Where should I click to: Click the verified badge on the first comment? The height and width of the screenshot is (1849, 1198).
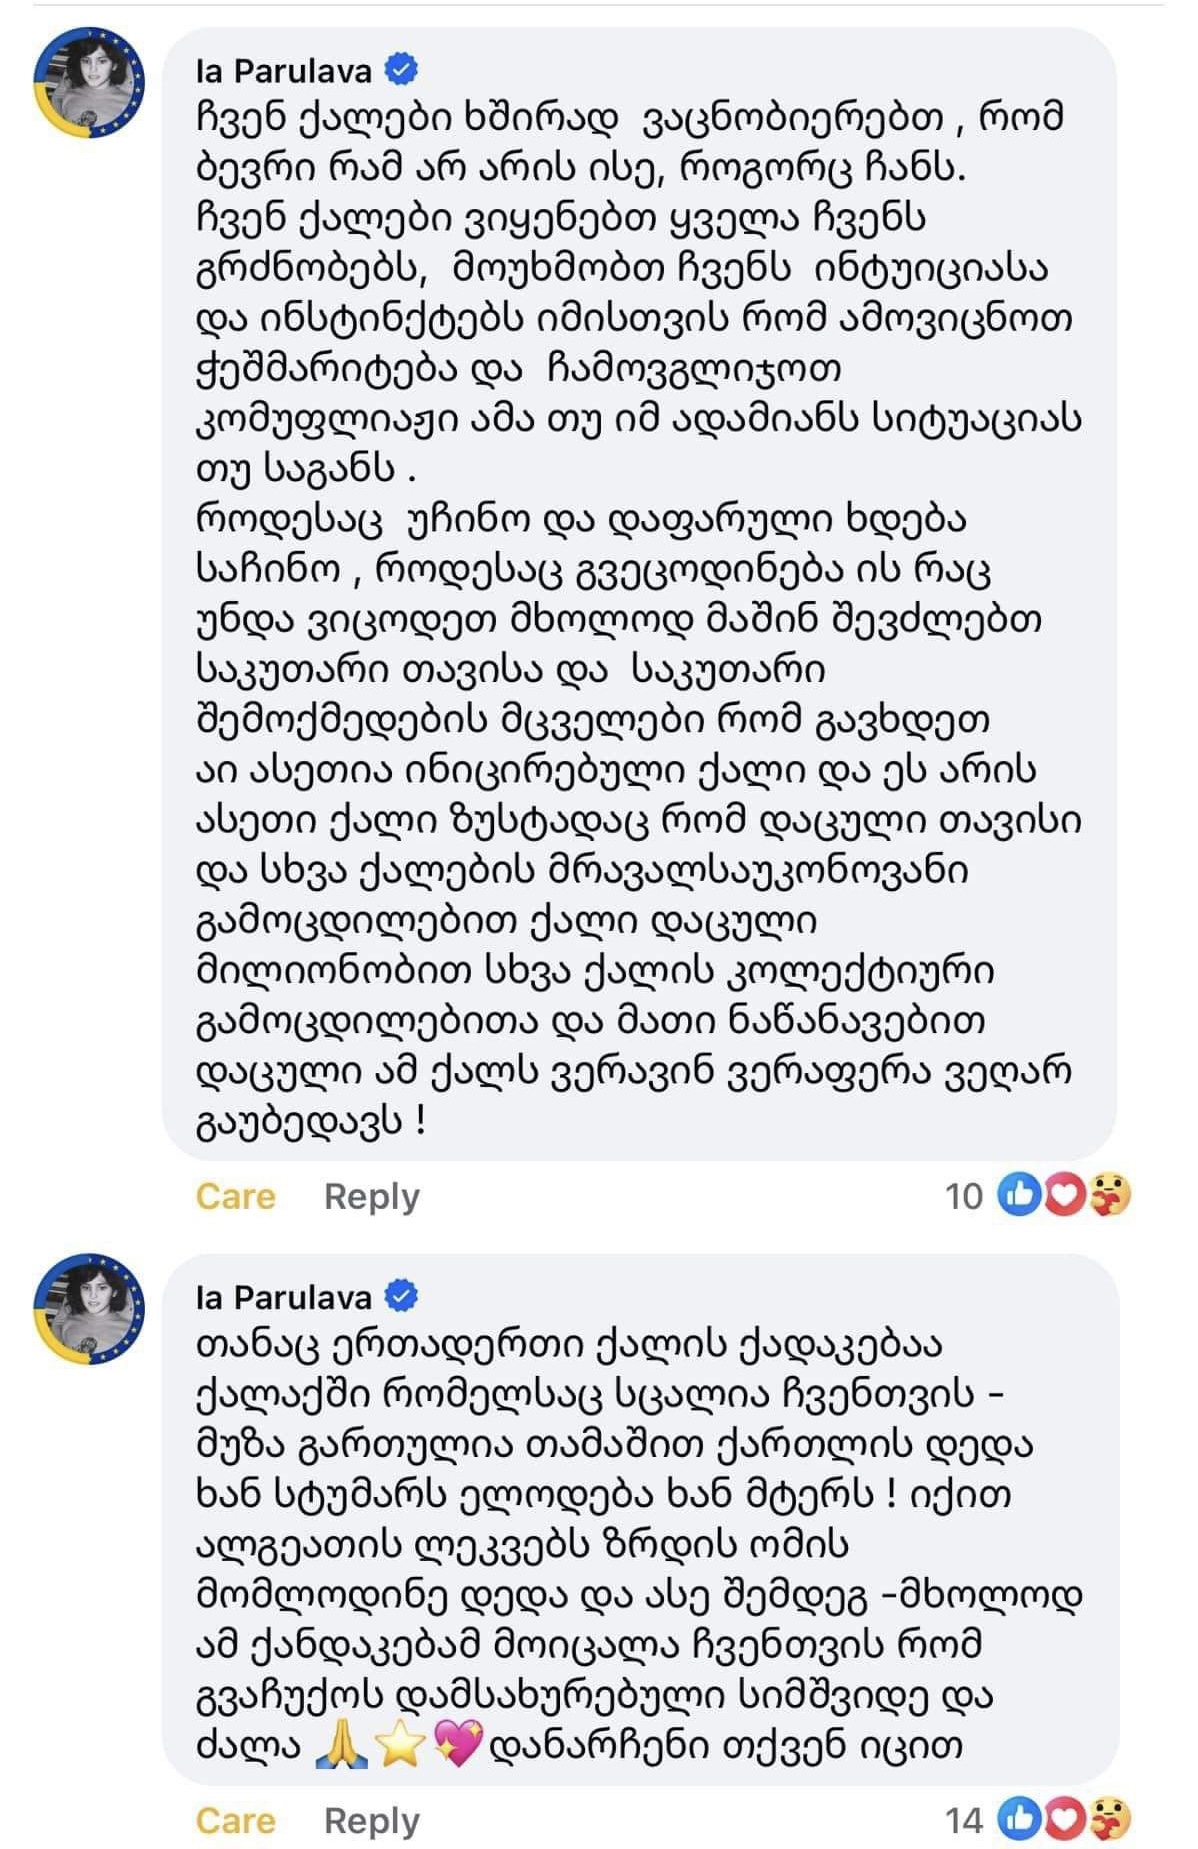[402, 70]
